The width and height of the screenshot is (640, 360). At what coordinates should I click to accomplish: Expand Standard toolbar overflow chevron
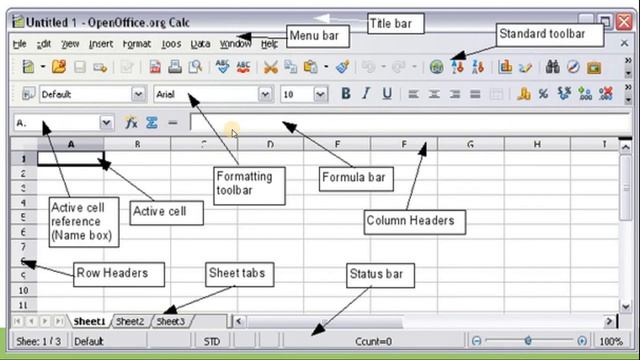628,60
